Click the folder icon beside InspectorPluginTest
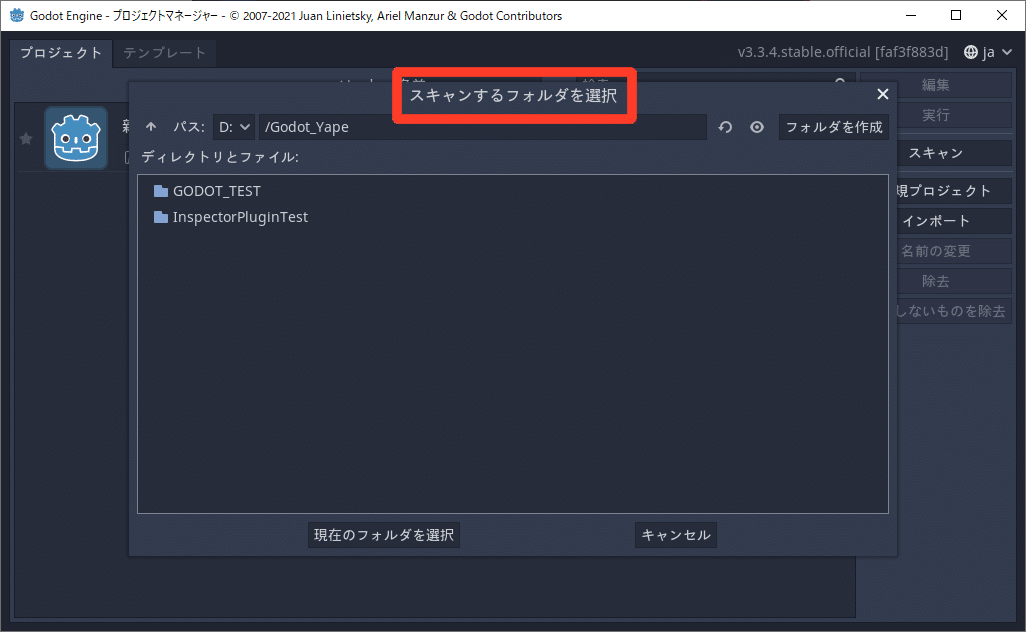 click(160, 216)
